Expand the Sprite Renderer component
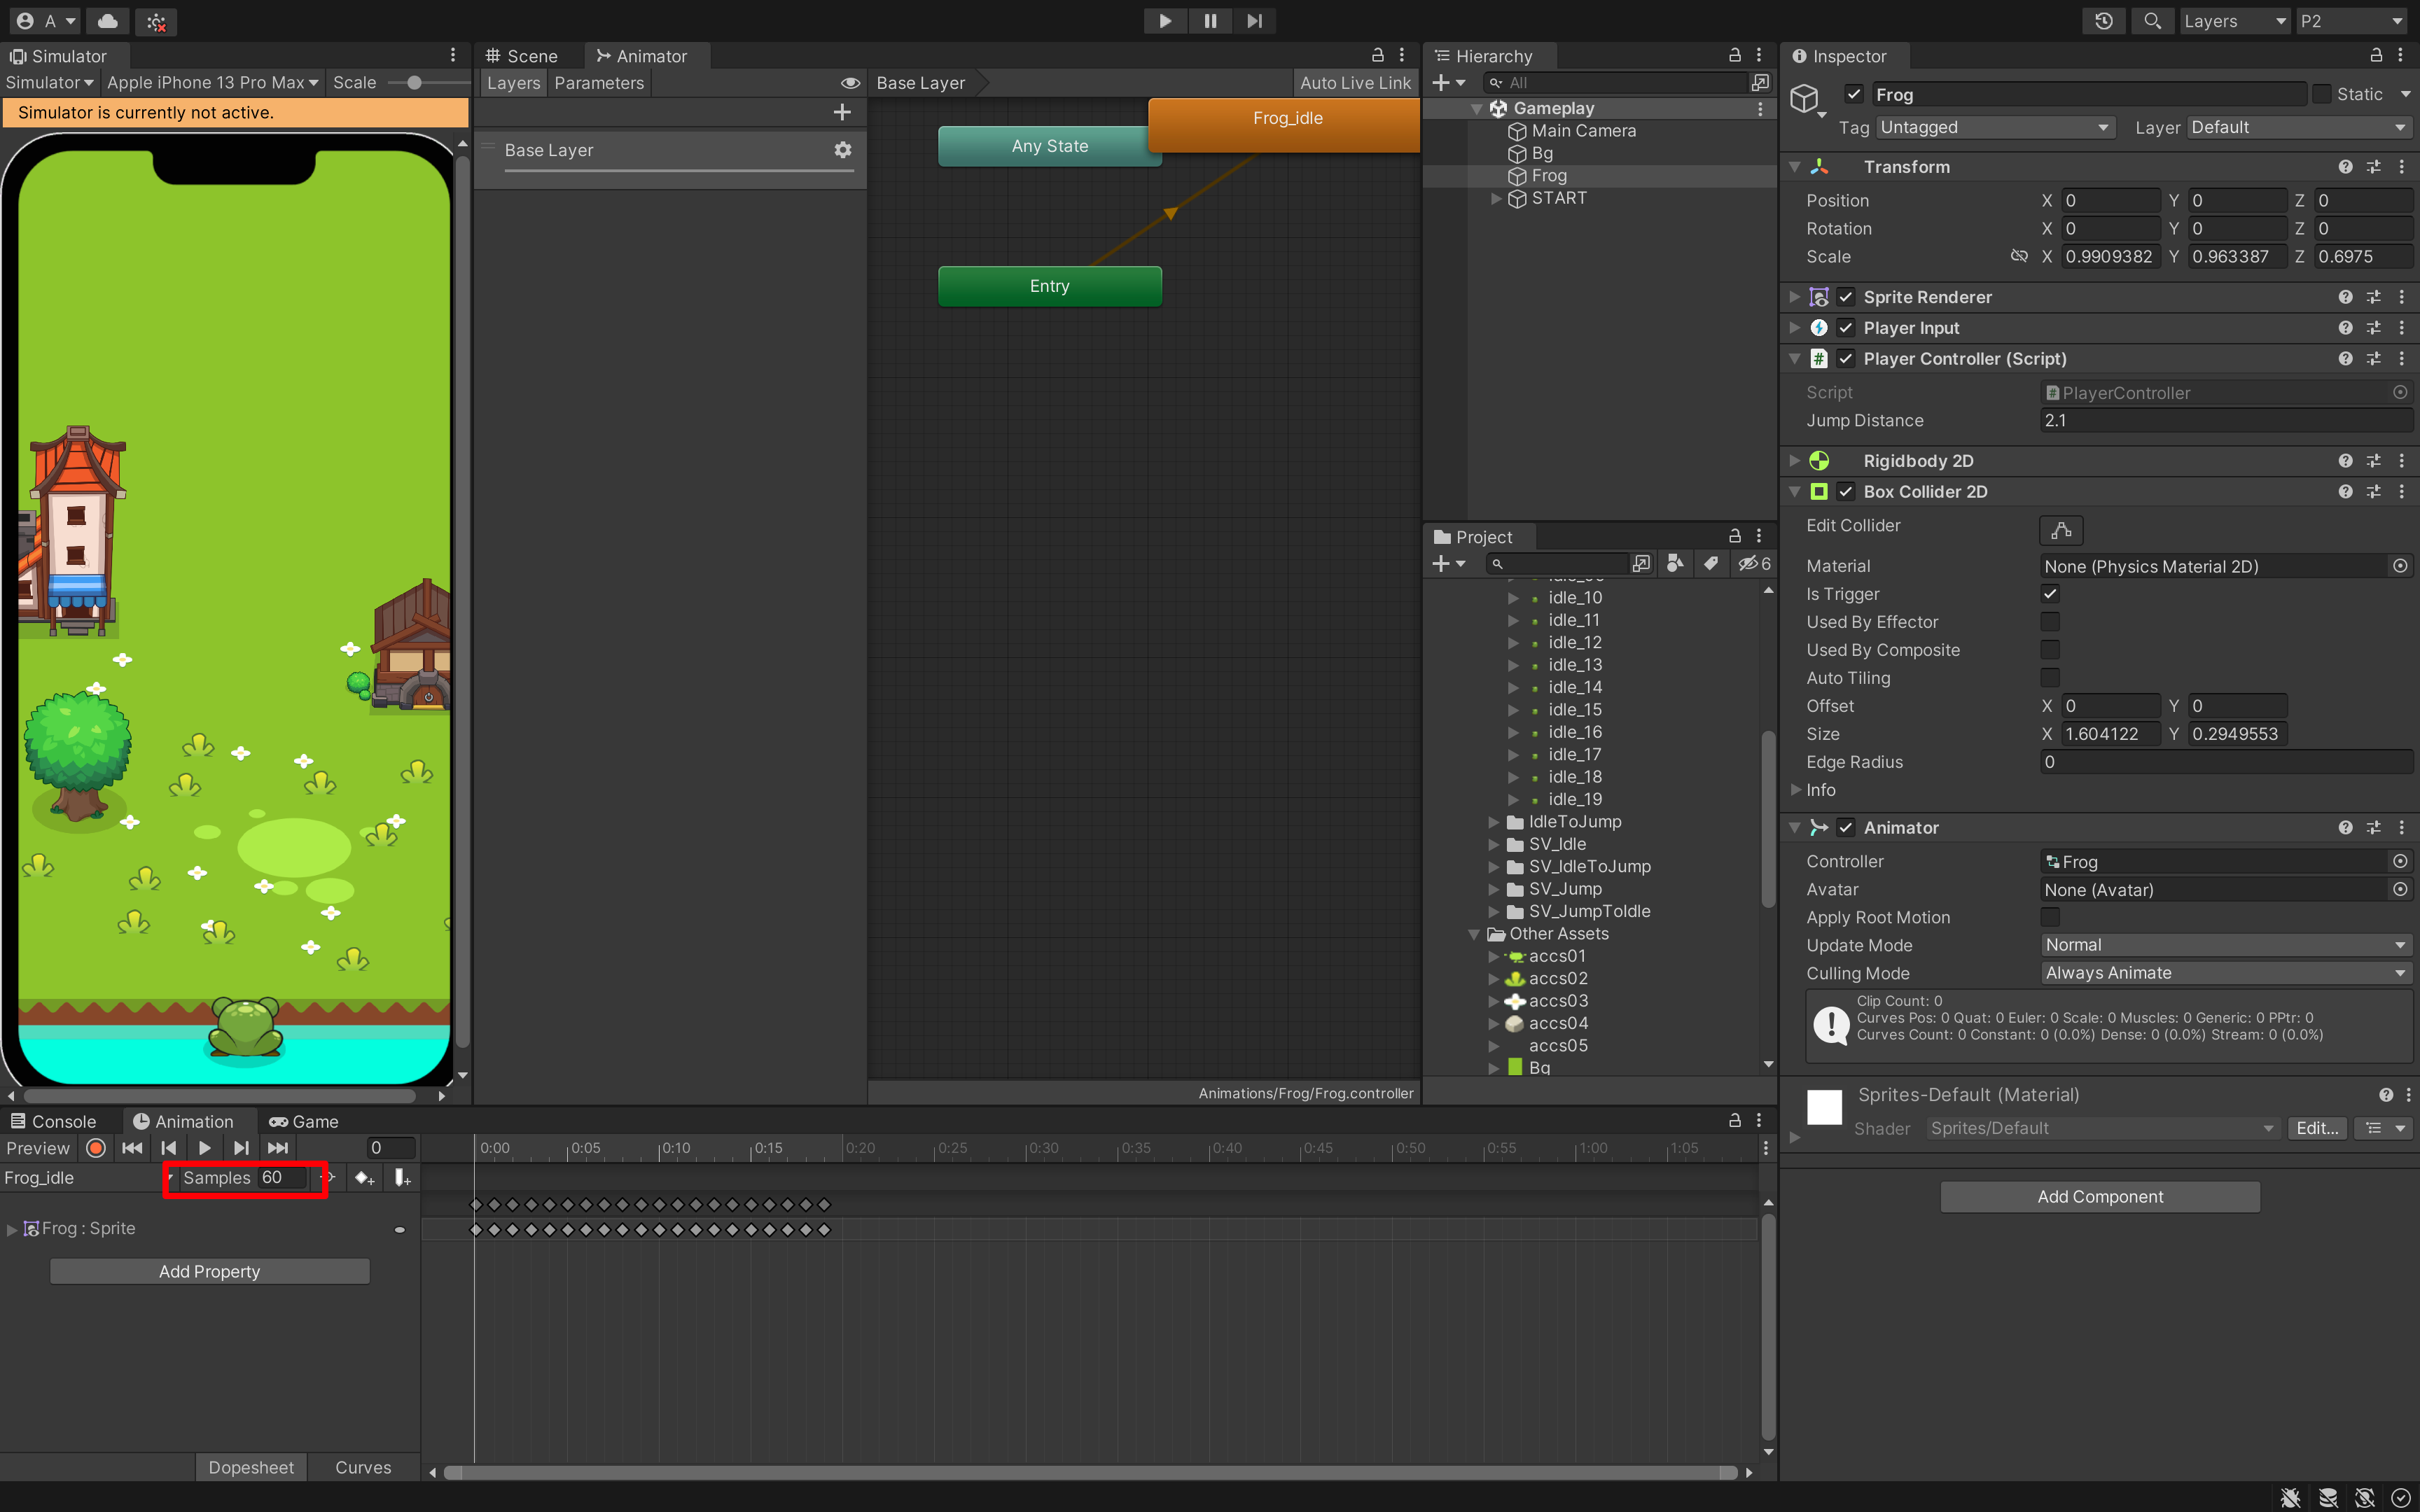The height and width of the screenshot is (1512, 2420). pos(1795,297)
